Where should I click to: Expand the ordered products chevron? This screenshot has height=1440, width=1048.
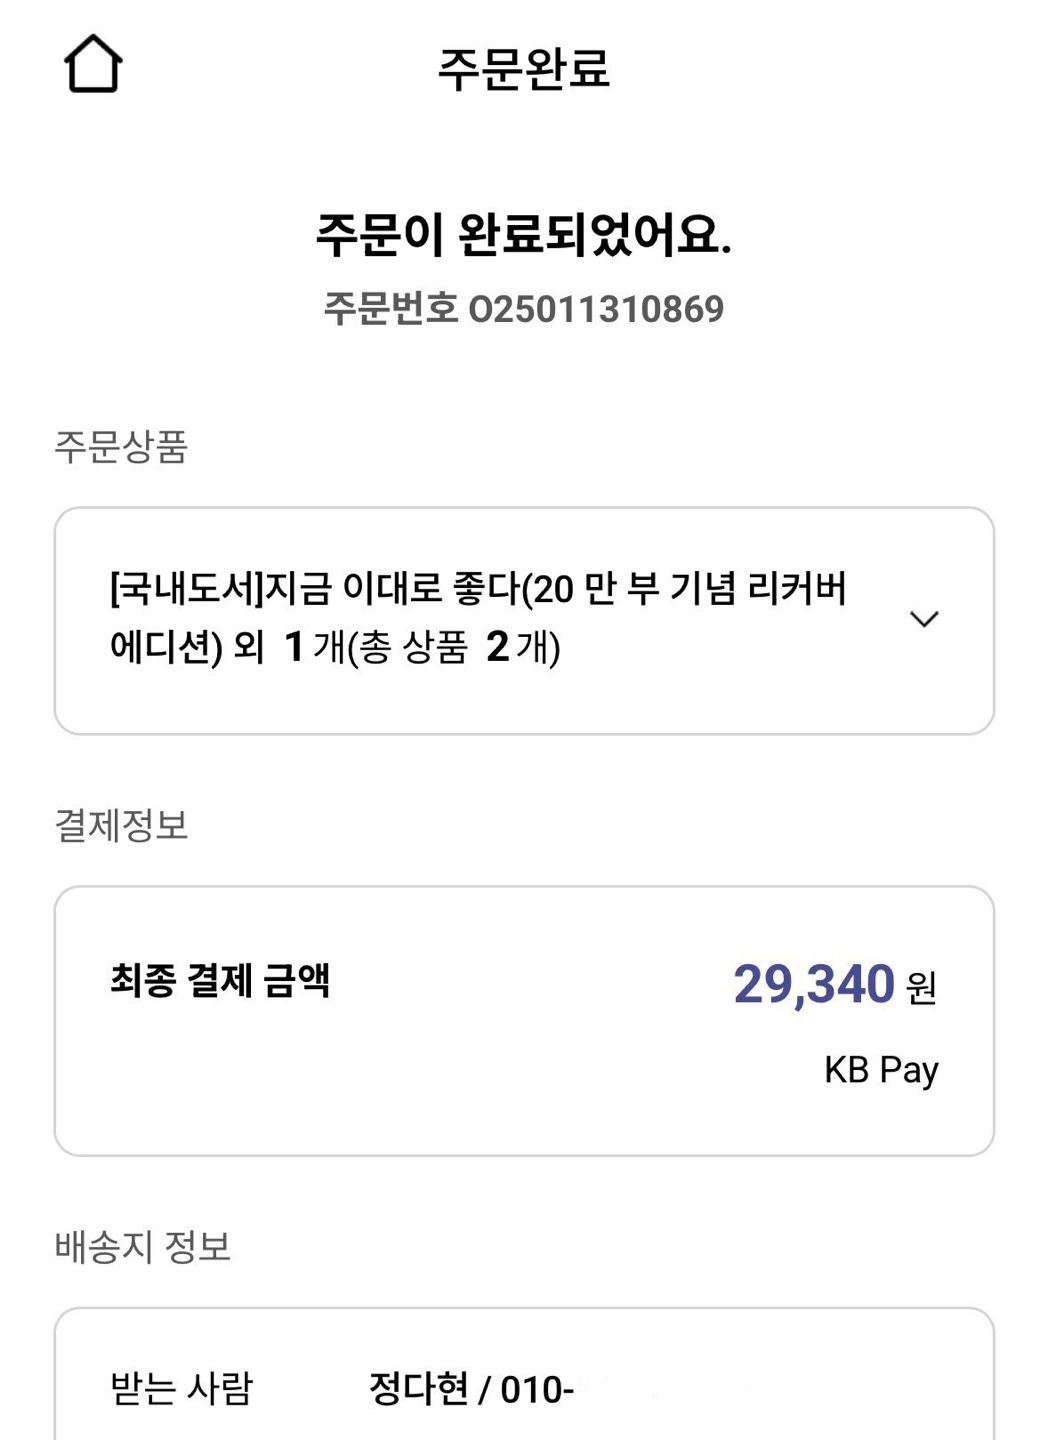click(x=924, y=619)
